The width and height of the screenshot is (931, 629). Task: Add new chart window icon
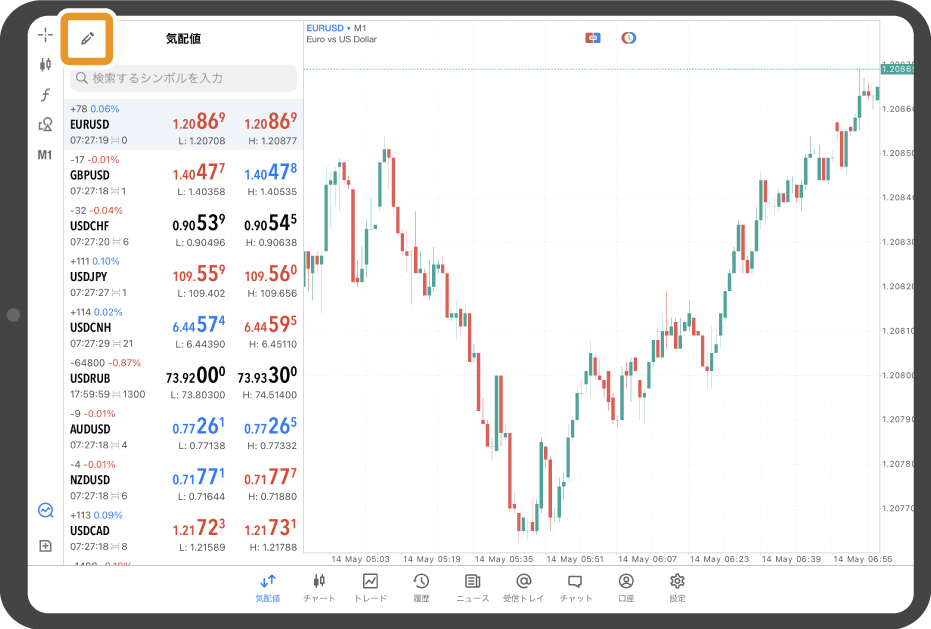(45, 546)
